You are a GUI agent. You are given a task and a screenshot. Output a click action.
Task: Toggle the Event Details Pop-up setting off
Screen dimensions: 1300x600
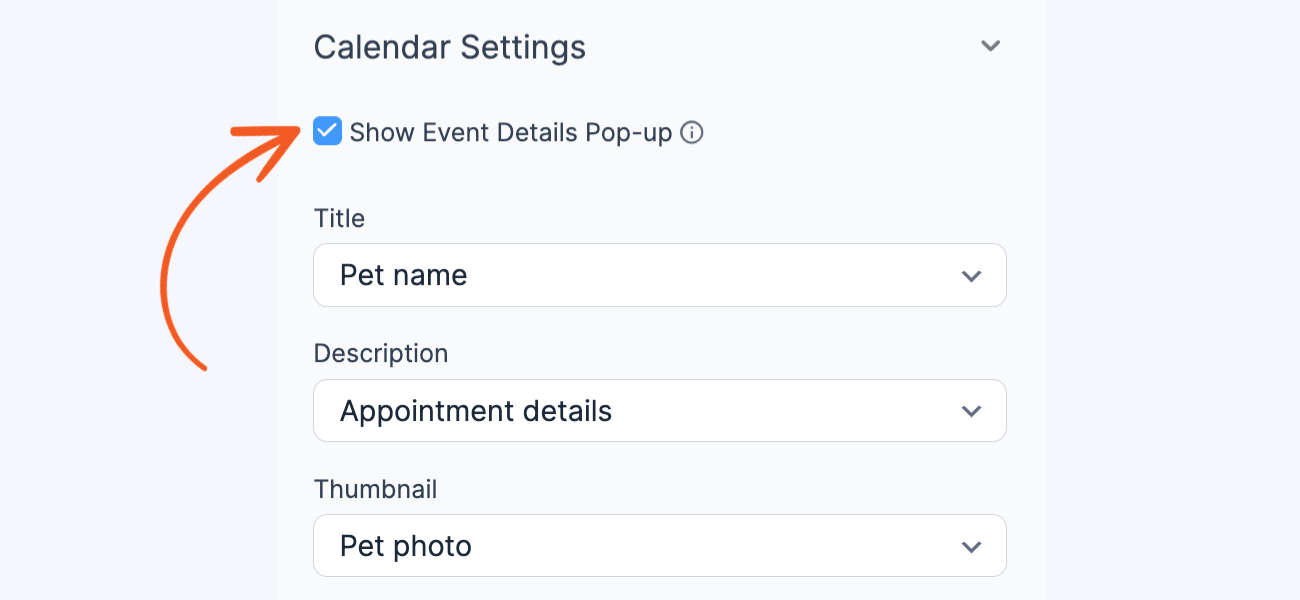click(x=327, y=131)
